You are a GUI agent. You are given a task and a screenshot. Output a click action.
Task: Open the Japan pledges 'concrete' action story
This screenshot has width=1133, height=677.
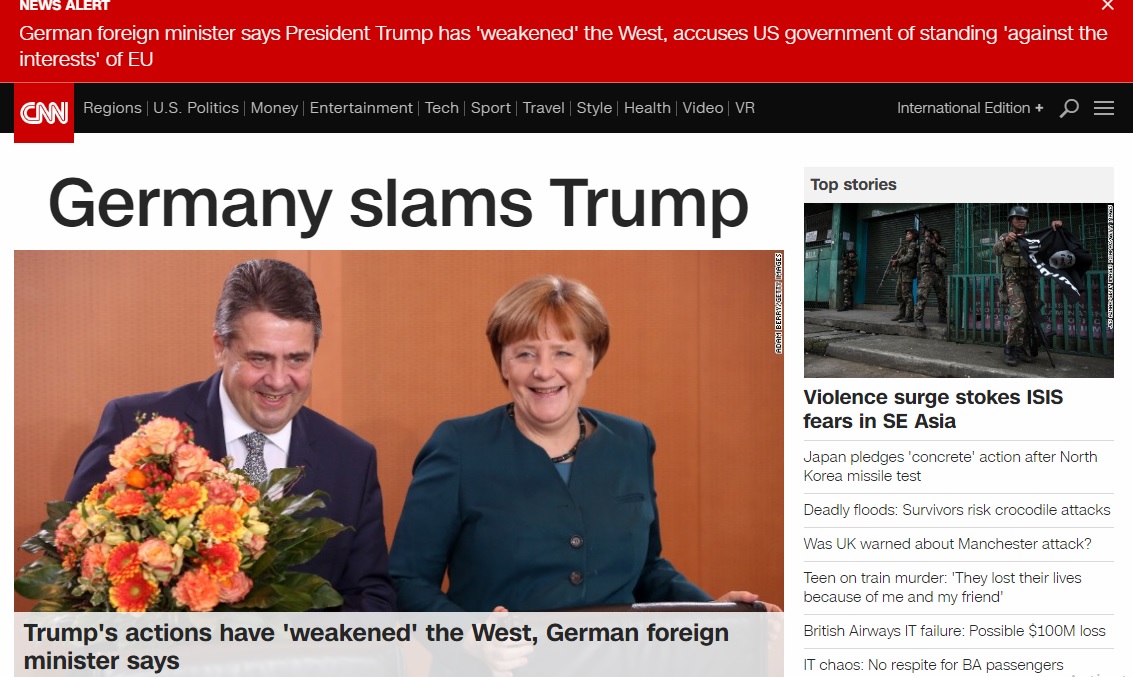pyautogui.click(x=950, y=466)
